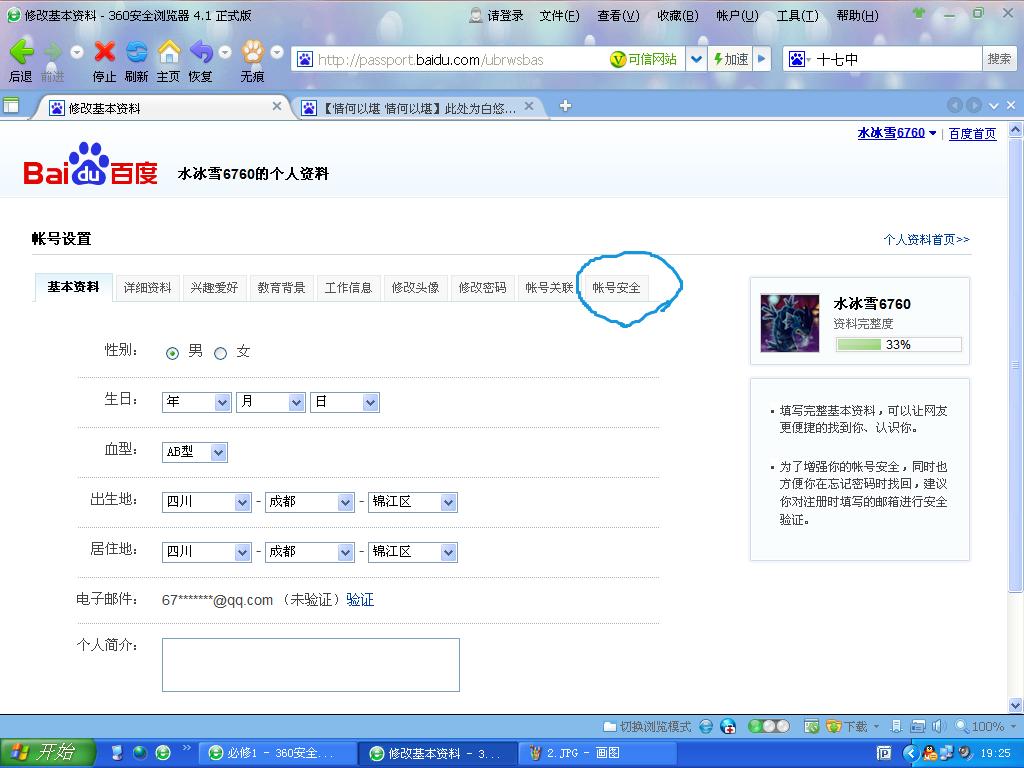
Task: Switch to 兴趣爱好 tab
Action: pos(214,287)
